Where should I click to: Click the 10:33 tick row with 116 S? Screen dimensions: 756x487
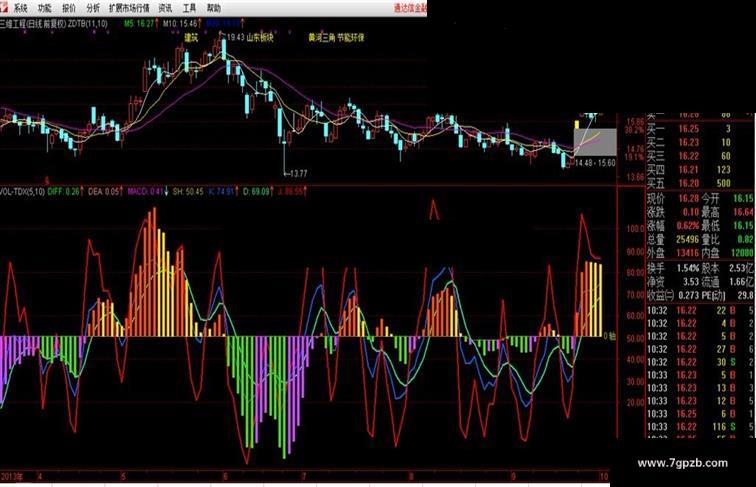click(x=700, y=427)
